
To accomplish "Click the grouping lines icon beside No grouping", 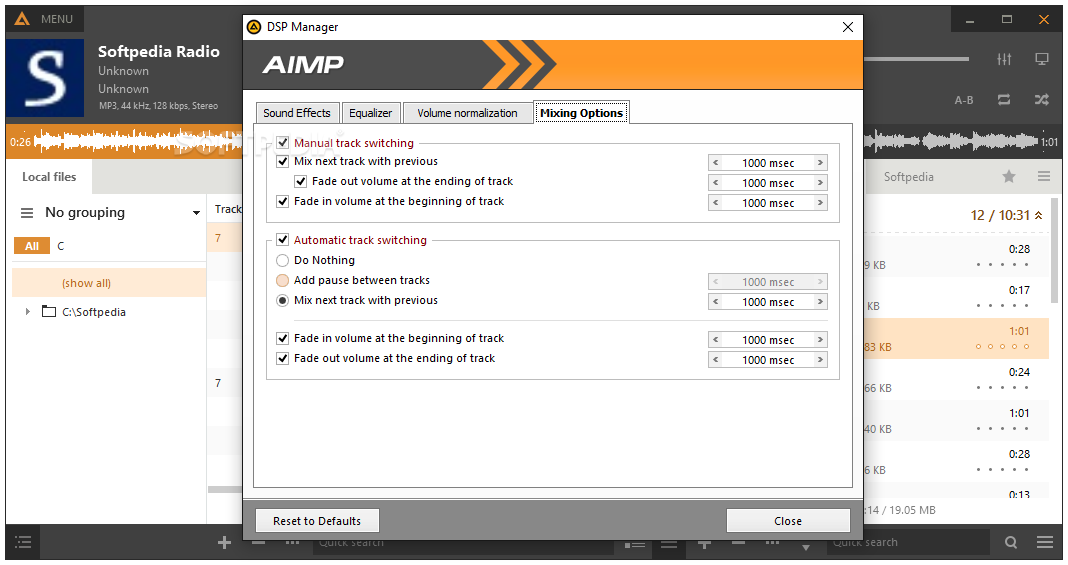I will 27,213.
